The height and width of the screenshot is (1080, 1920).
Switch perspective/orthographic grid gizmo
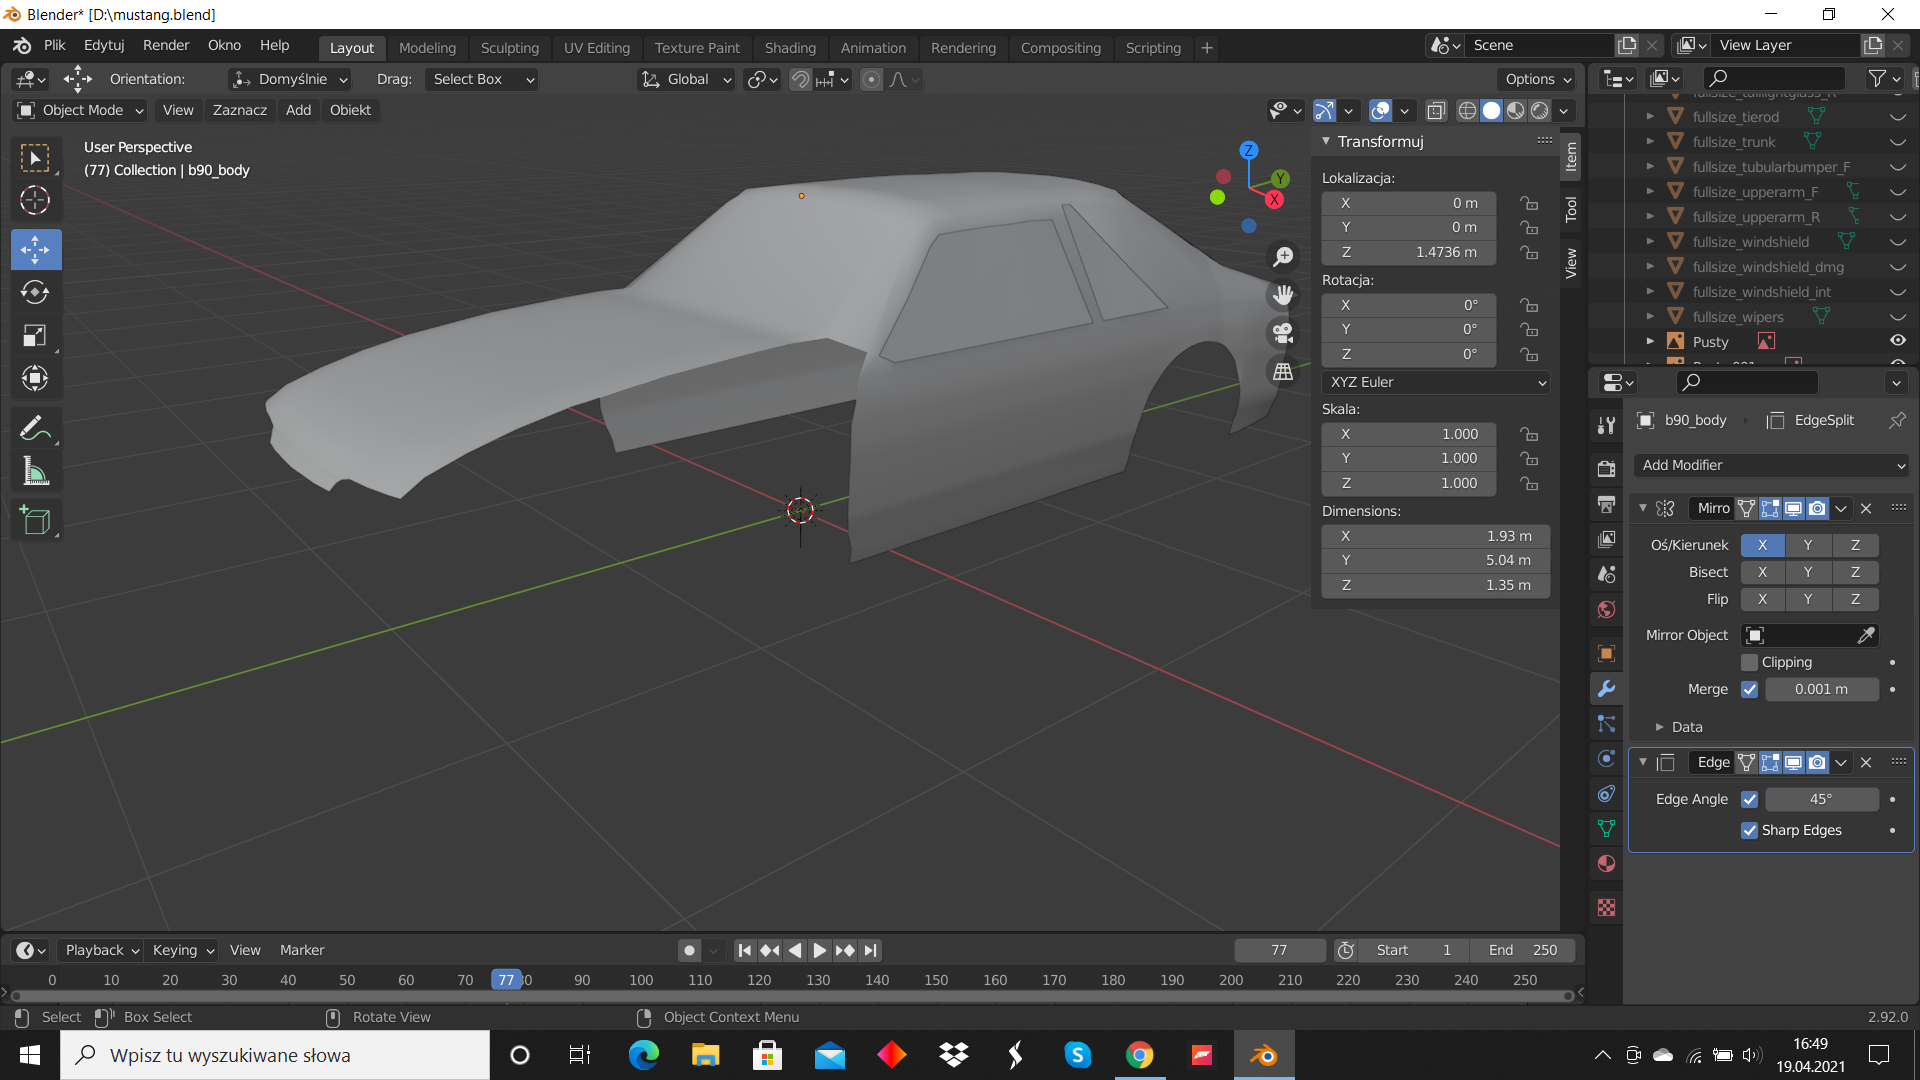[x=1283, y=371]
